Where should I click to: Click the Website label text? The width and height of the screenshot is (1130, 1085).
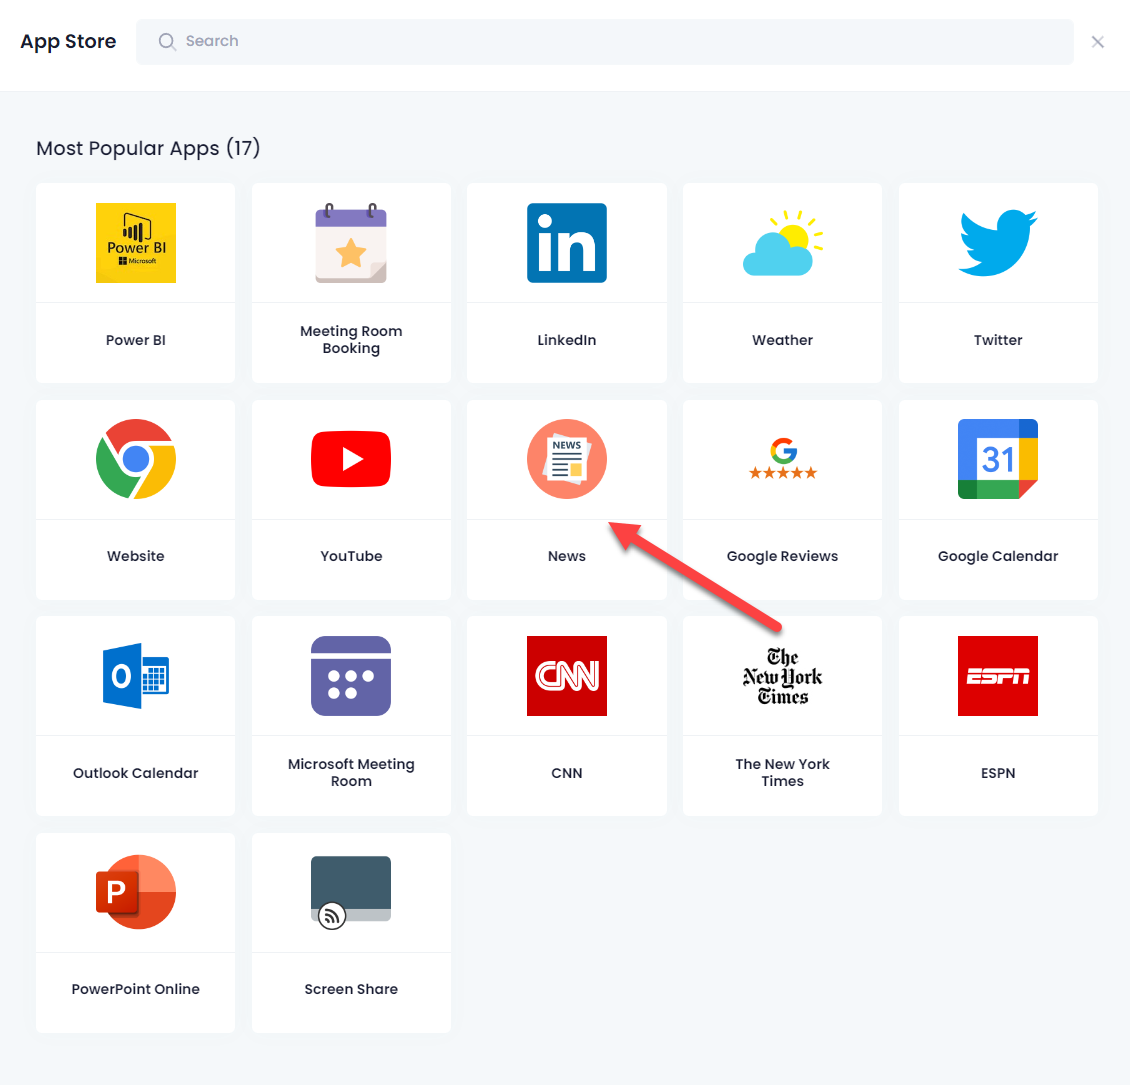135,556
